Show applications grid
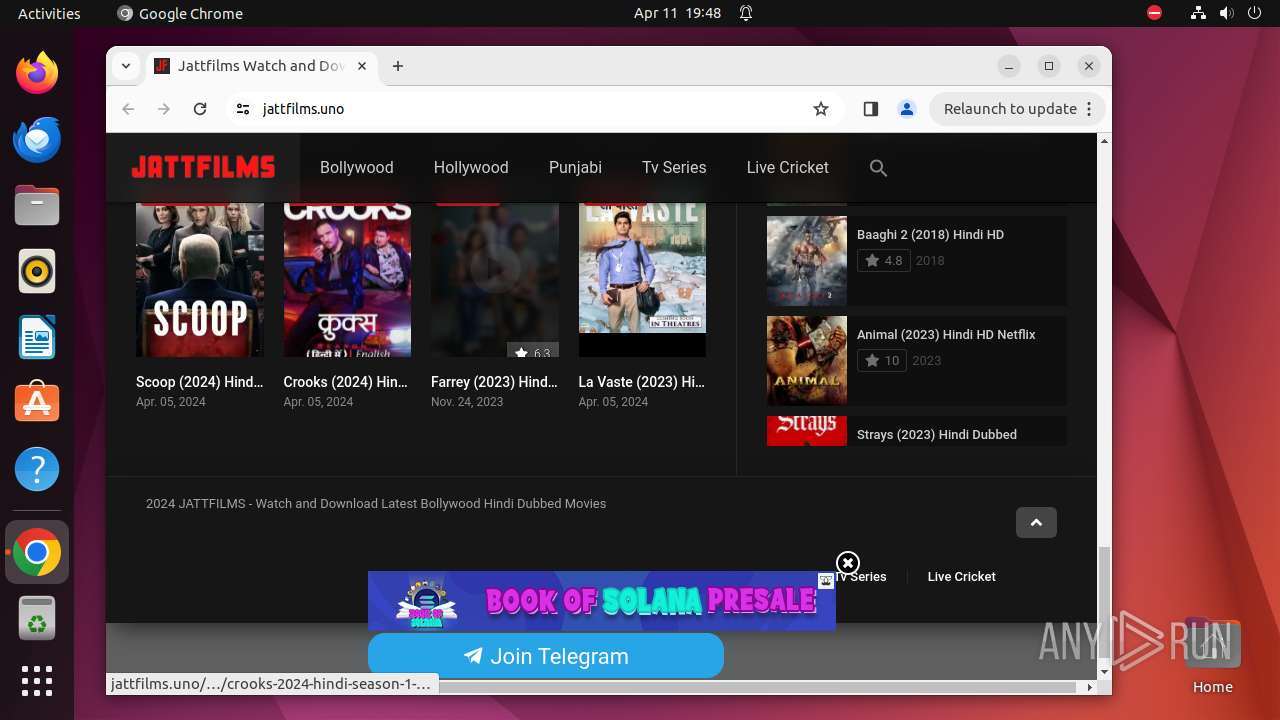 click(37, 681)
